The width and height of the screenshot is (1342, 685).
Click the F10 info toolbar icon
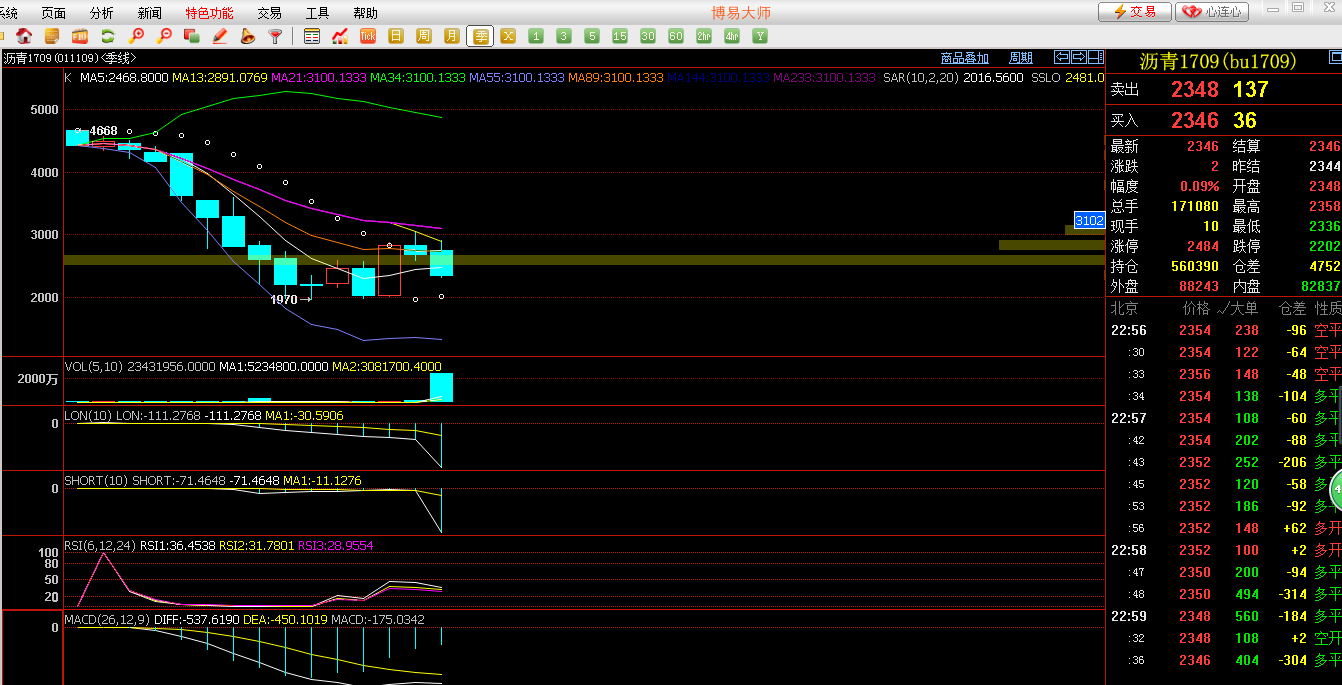[79, 36]
